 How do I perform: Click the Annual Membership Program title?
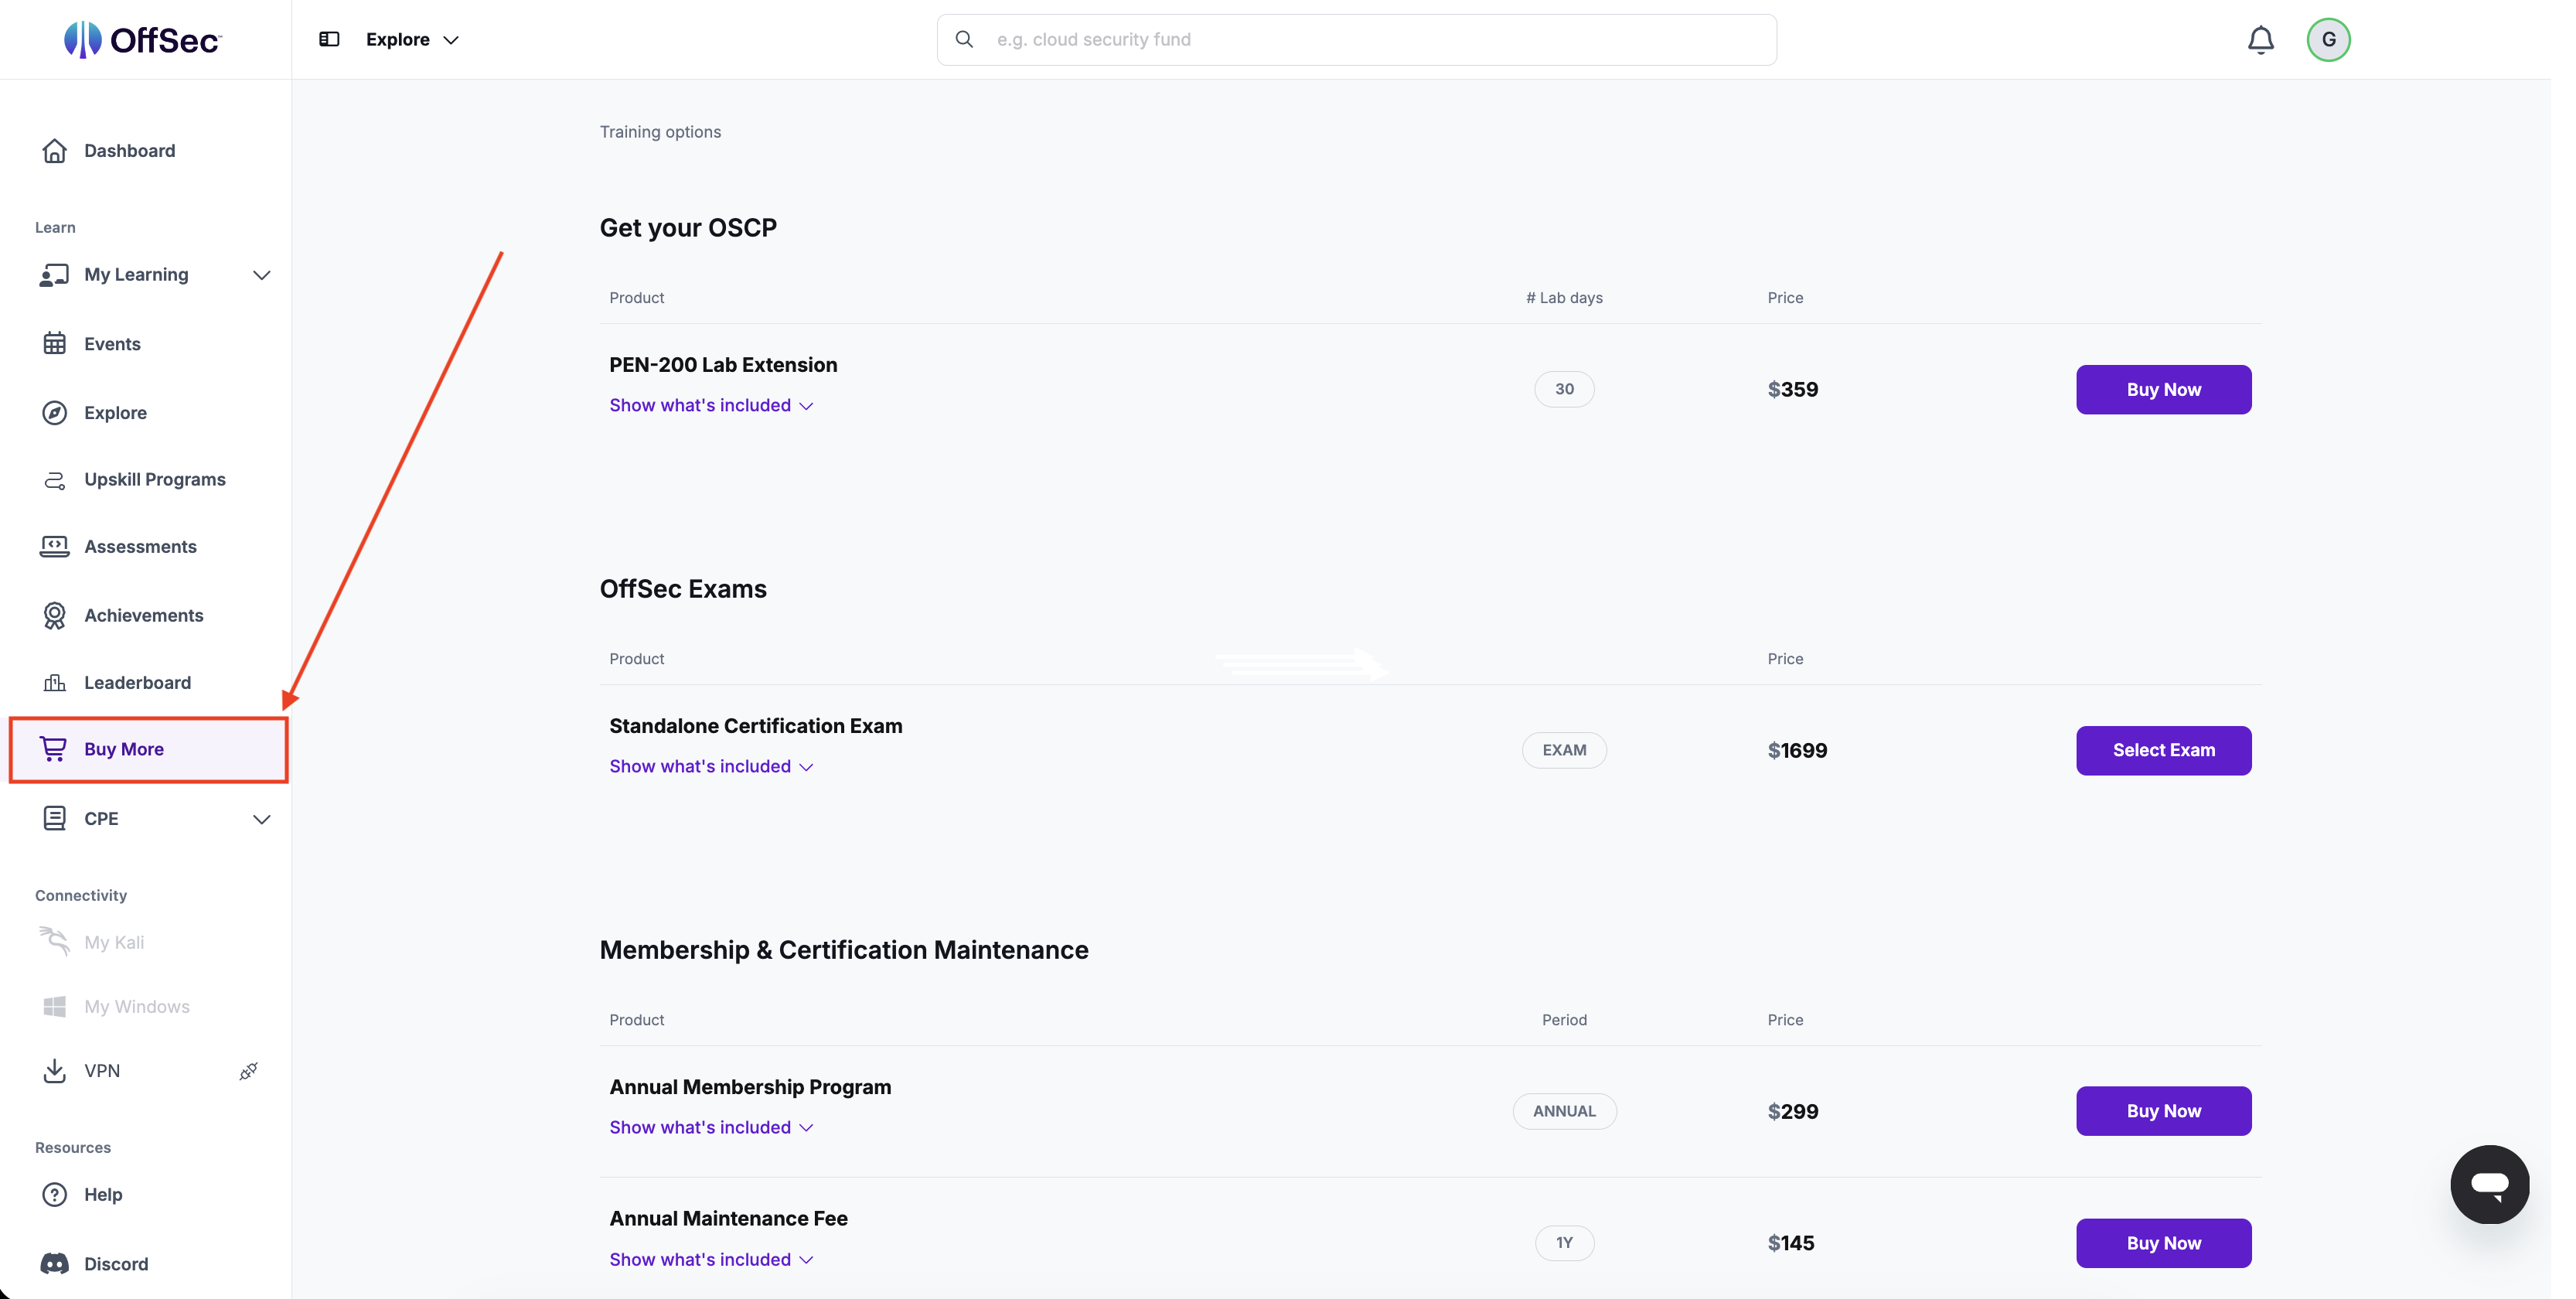[750, 1087]
